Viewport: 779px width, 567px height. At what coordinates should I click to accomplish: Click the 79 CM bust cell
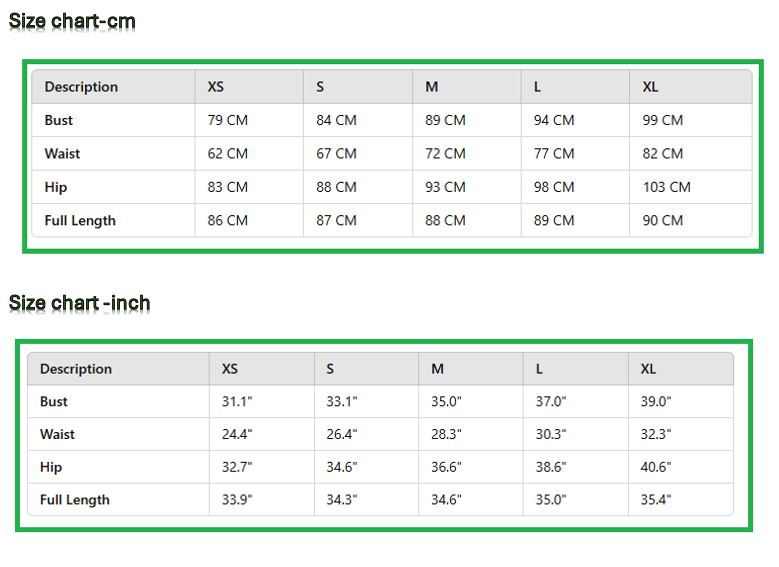(x=228, y=120)
